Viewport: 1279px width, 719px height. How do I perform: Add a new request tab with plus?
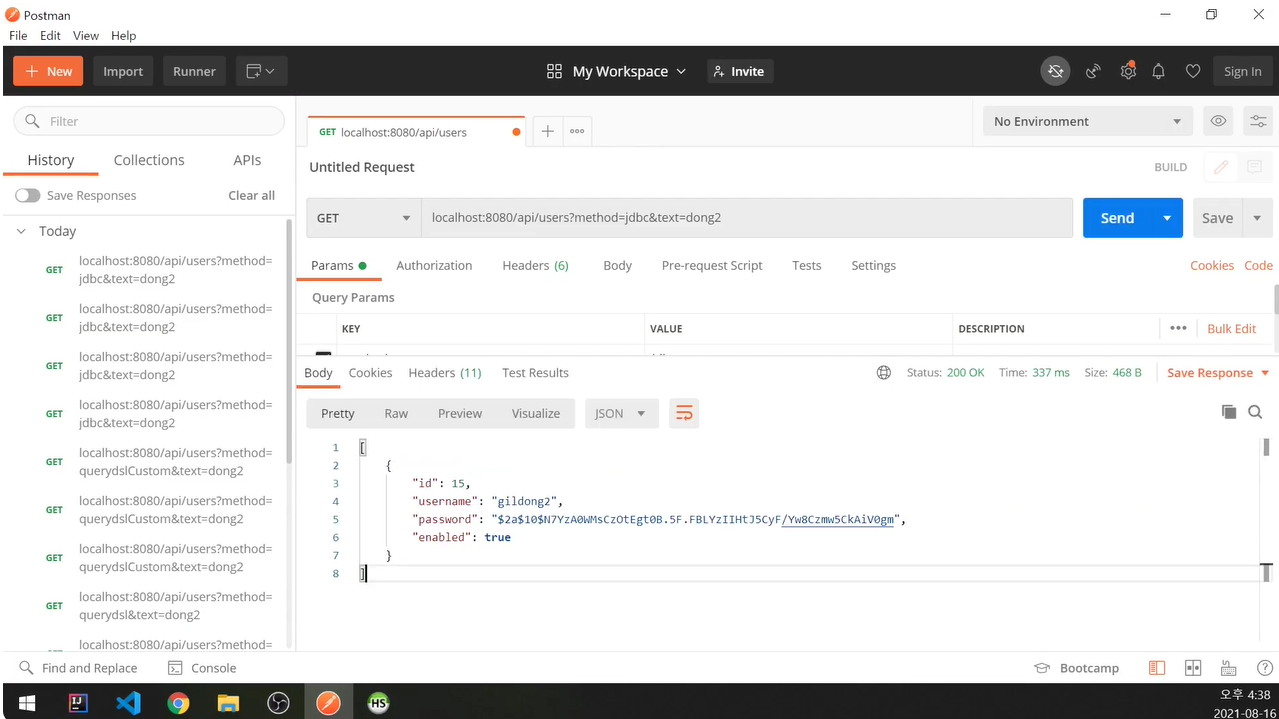tap(547, 131)
